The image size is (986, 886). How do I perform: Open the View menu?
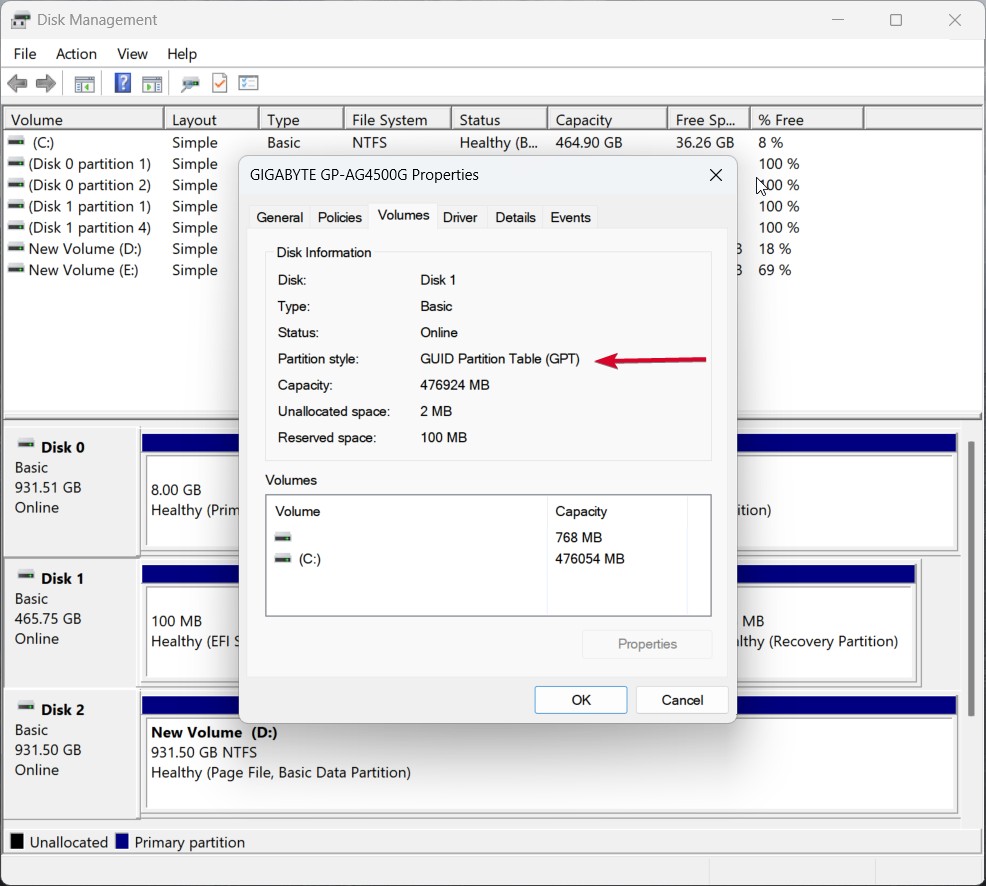[132, 54]
